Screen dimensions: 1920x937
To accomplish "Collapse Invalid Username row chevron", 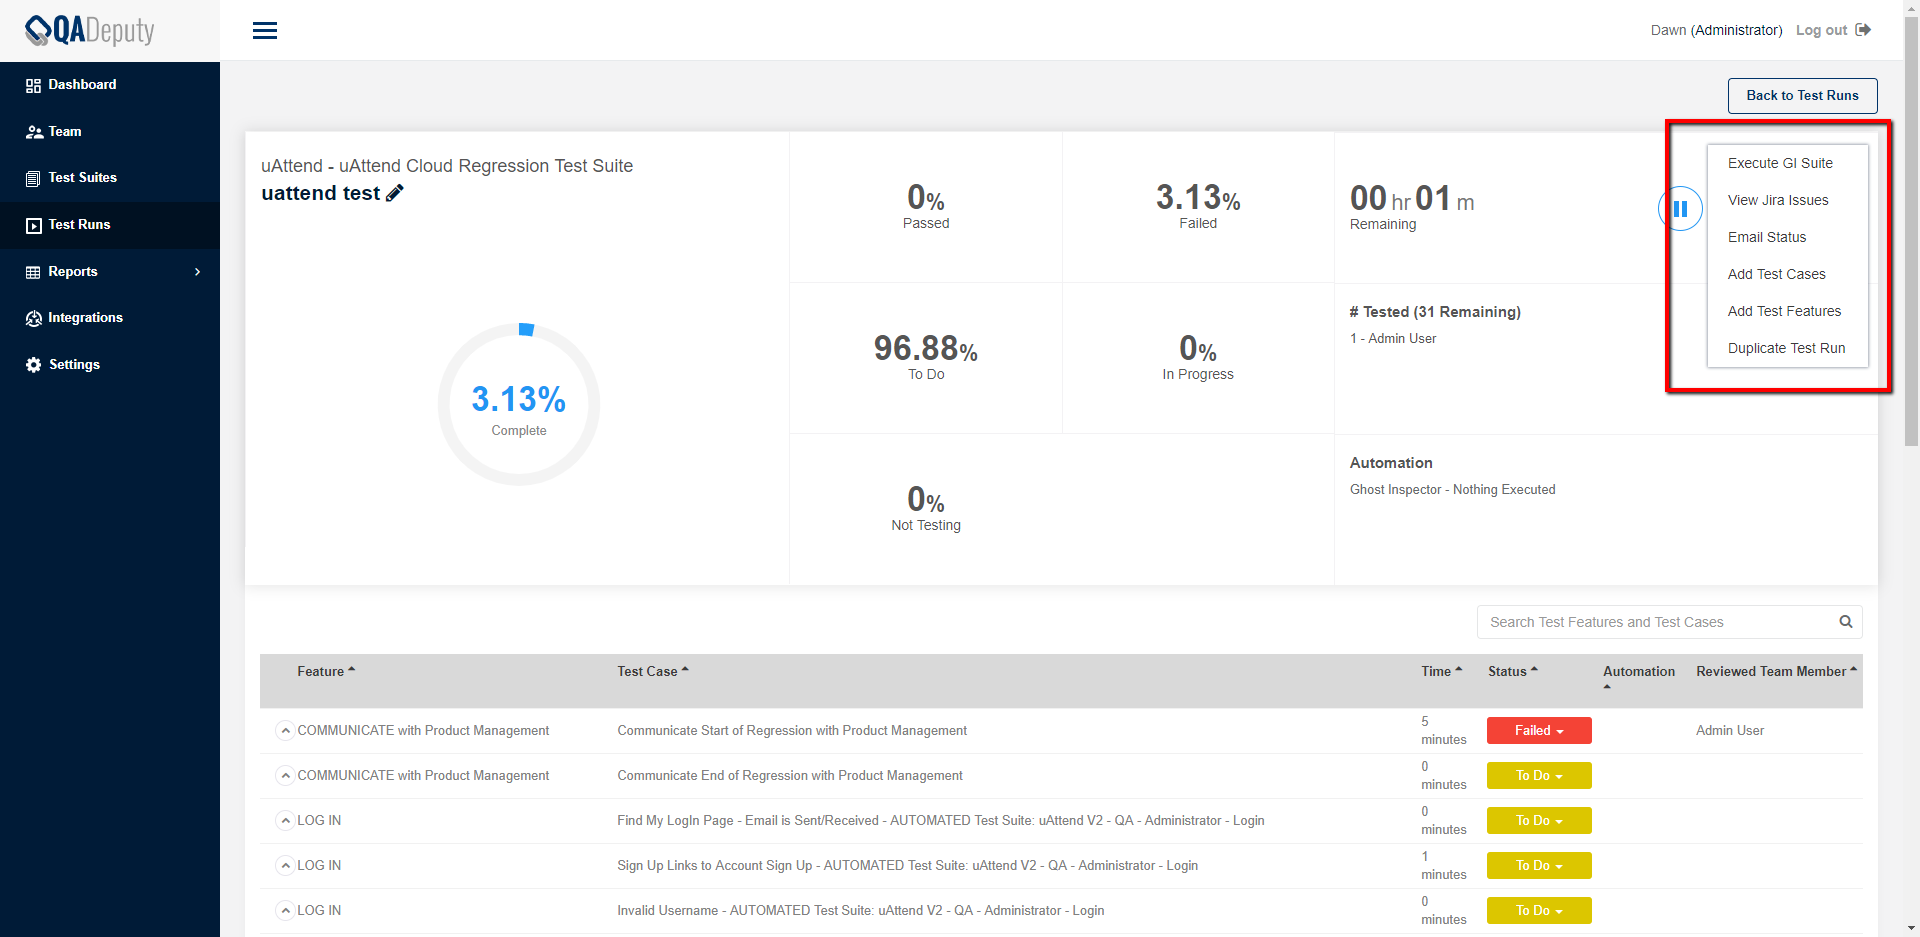I will 285,911.
